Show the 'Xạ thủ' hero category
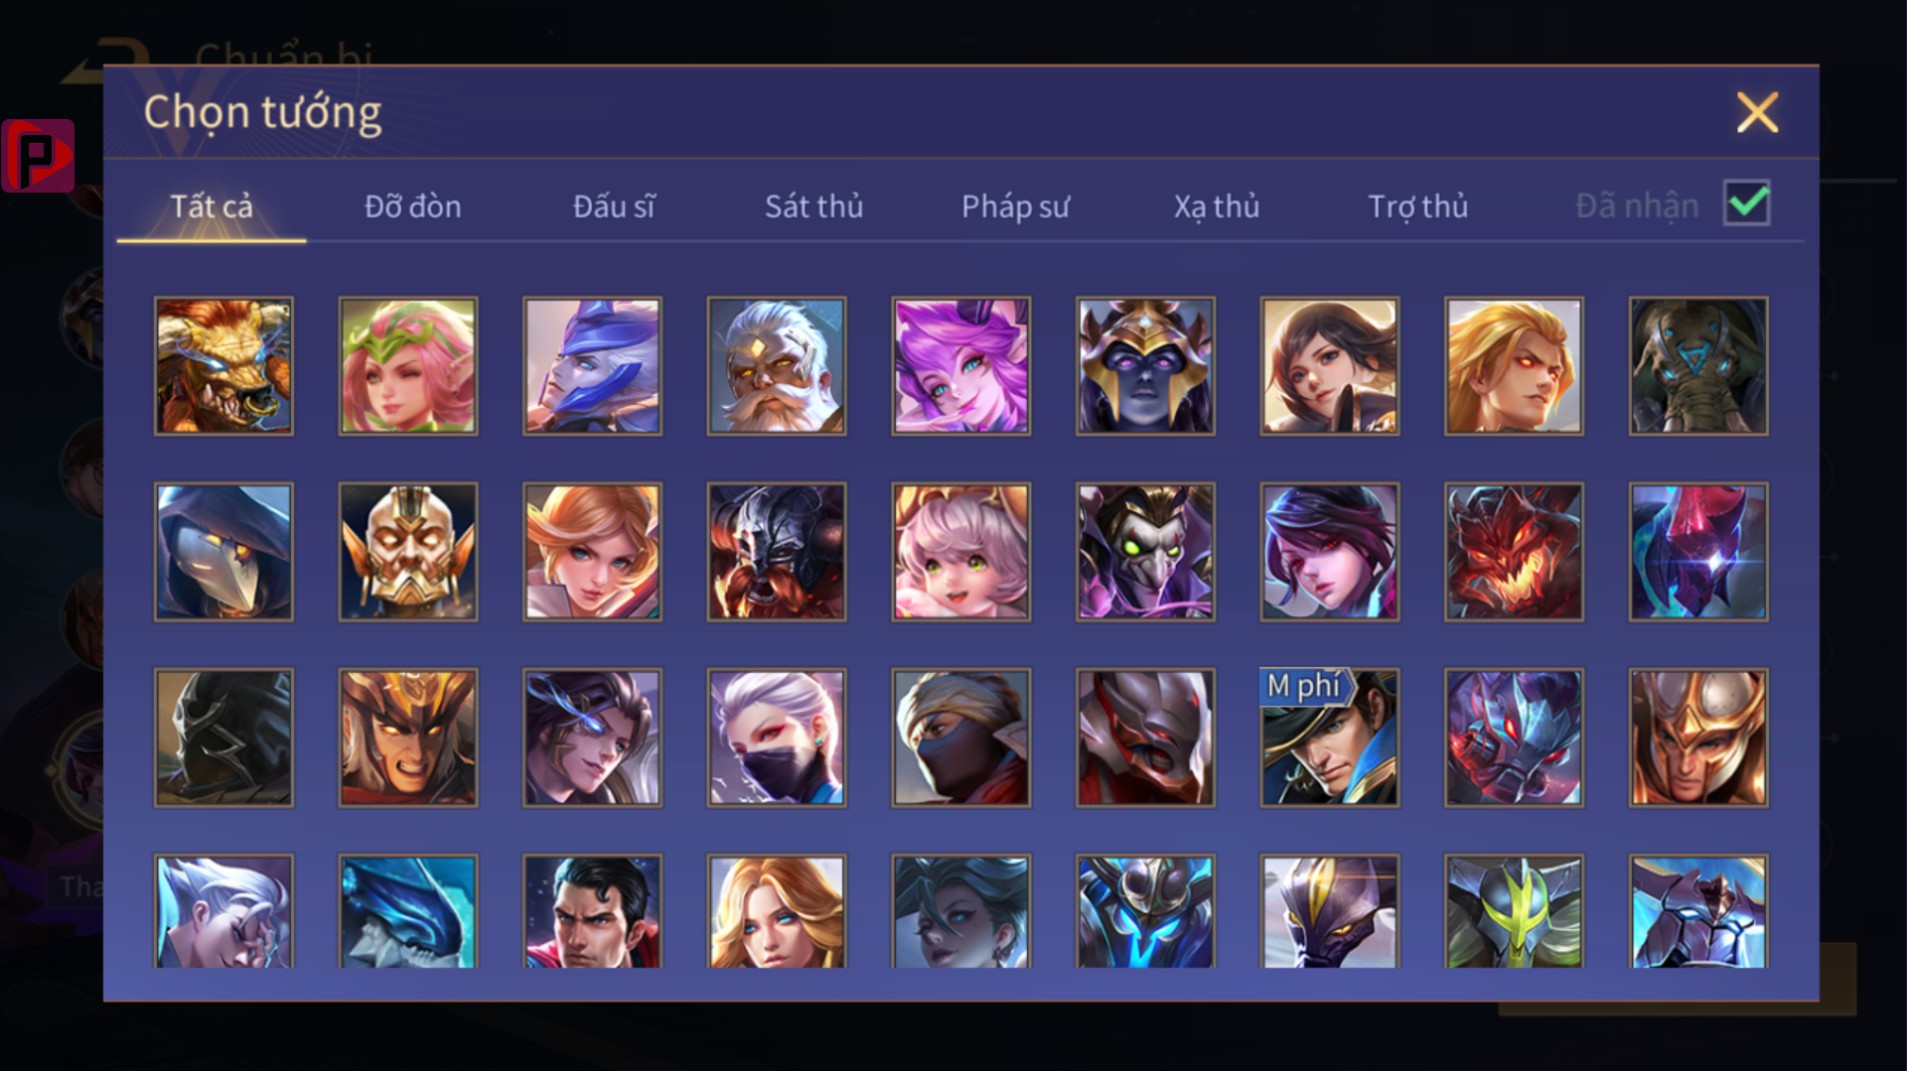 point(1216,206)
